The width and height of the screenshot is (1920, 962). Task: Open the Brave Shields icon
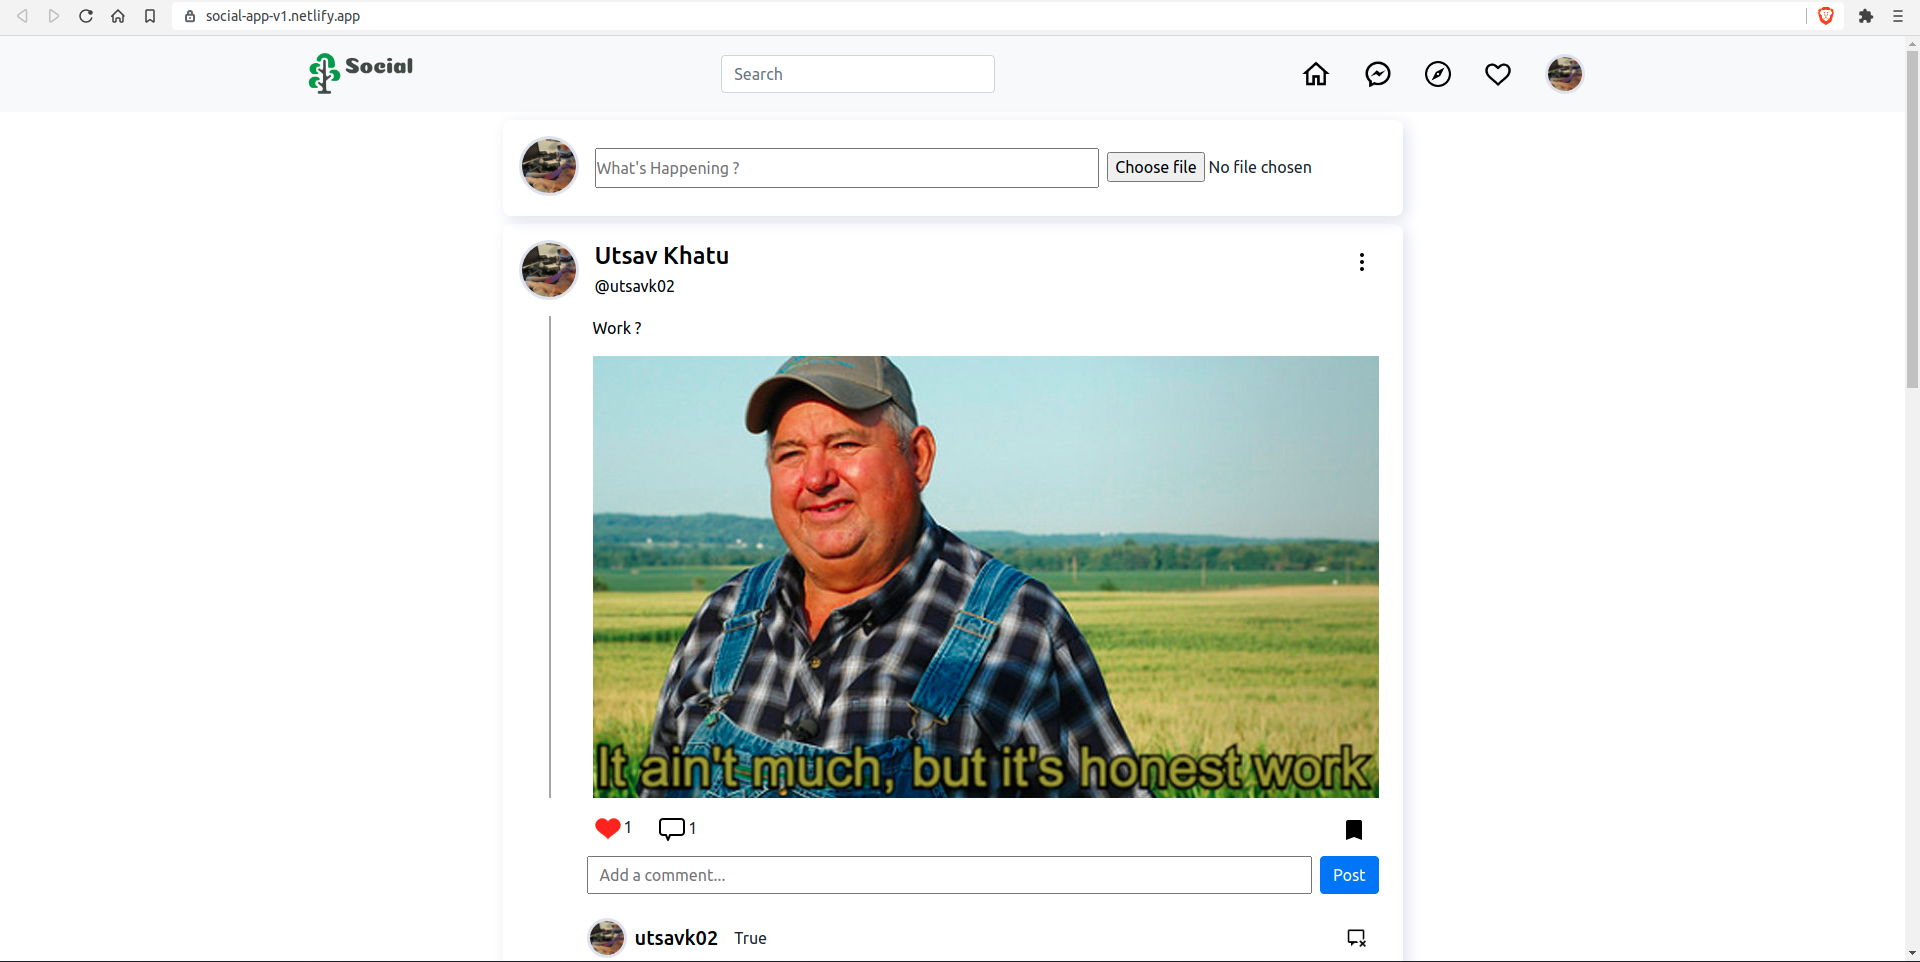point(1826,16)
